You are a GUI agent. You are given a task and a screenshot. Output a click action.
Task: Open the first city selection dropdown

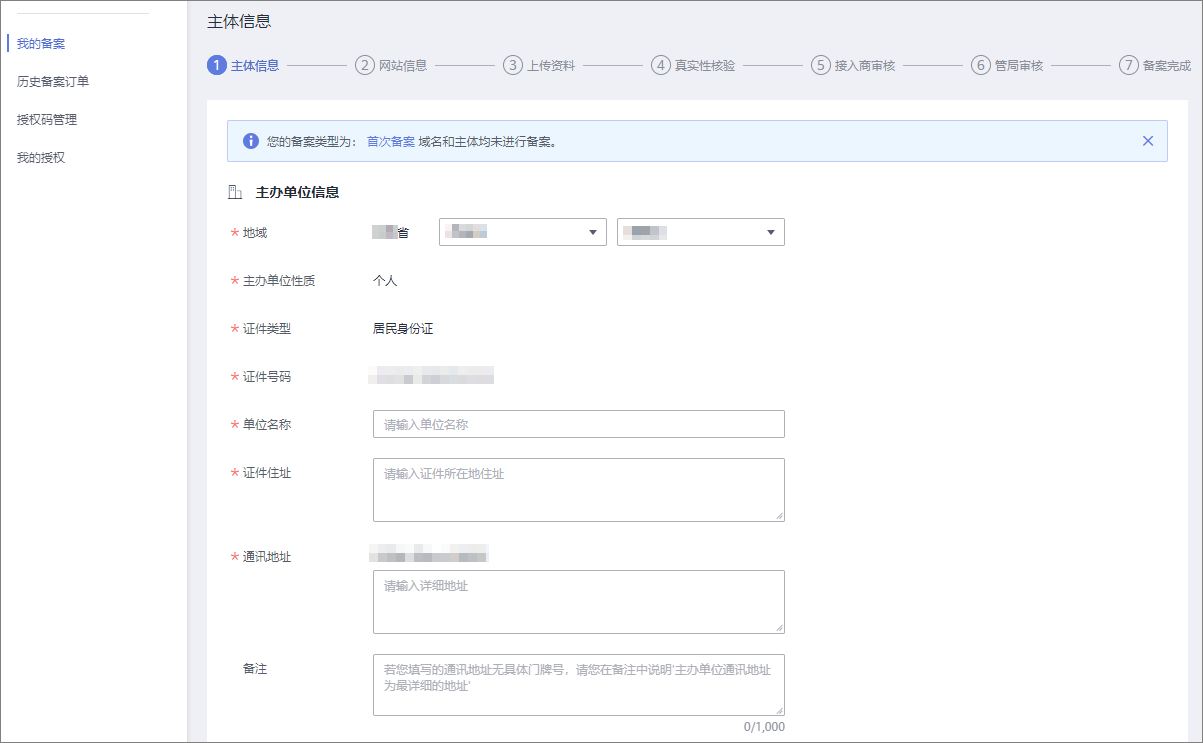coord(522,231)
